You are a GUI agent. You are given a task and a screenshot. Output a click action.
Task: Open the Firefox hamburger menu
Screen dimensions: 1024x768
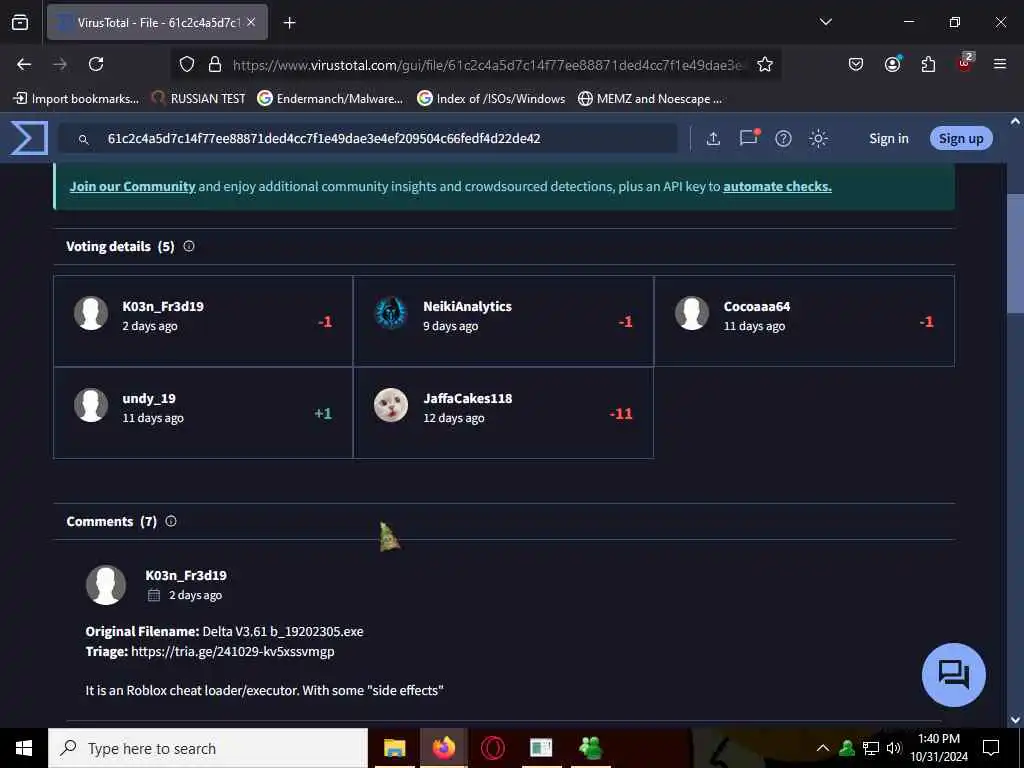click(x=1000, y=64)
